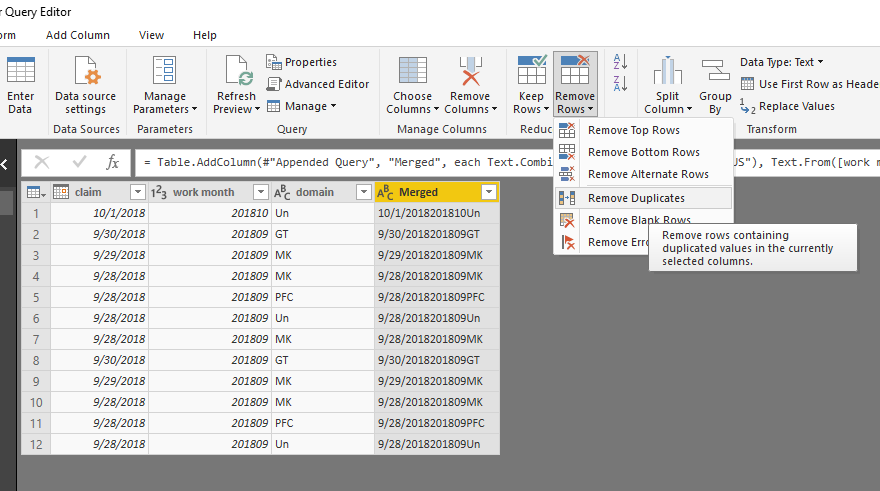Select row number 12
The width and height of the screenshot is (880, 491).
[x=36, y=444]
